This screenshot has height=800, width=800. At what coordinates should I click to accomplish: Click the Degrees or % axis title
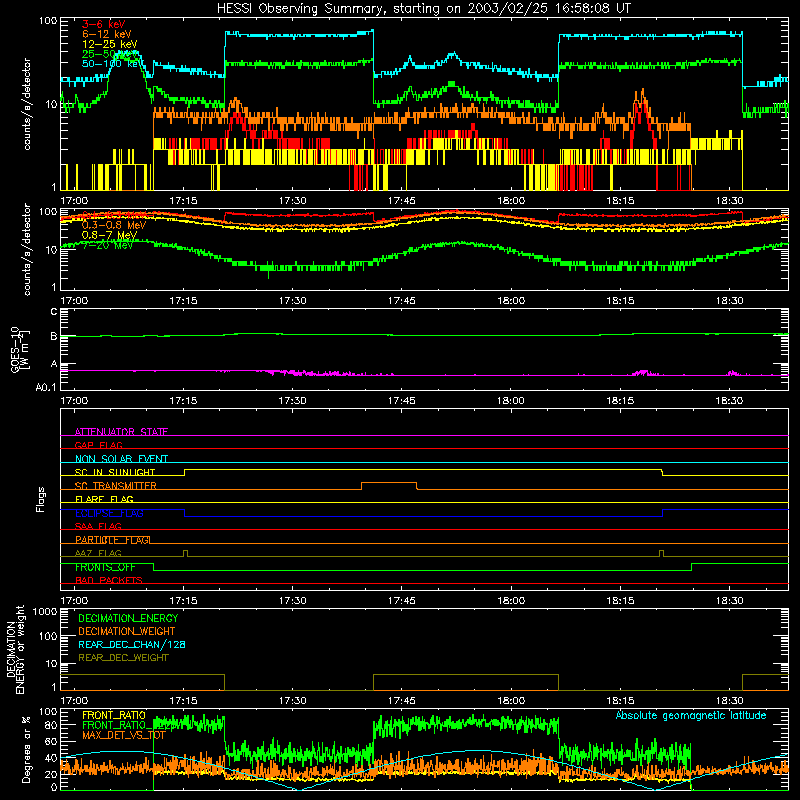pos(27,750)
